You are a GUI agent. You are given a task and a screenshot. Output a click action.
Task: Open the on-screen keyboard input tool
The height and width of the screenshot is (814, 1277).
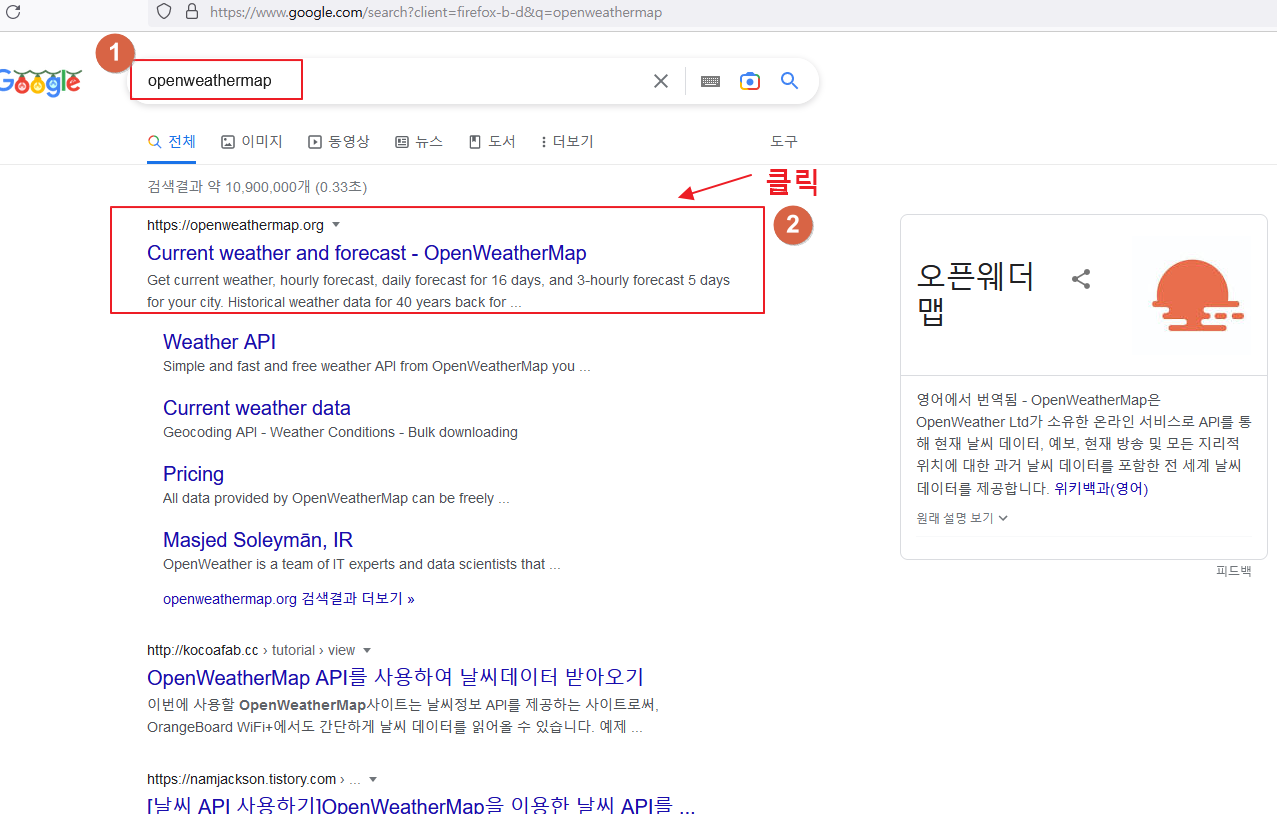(x=710, y=81)
